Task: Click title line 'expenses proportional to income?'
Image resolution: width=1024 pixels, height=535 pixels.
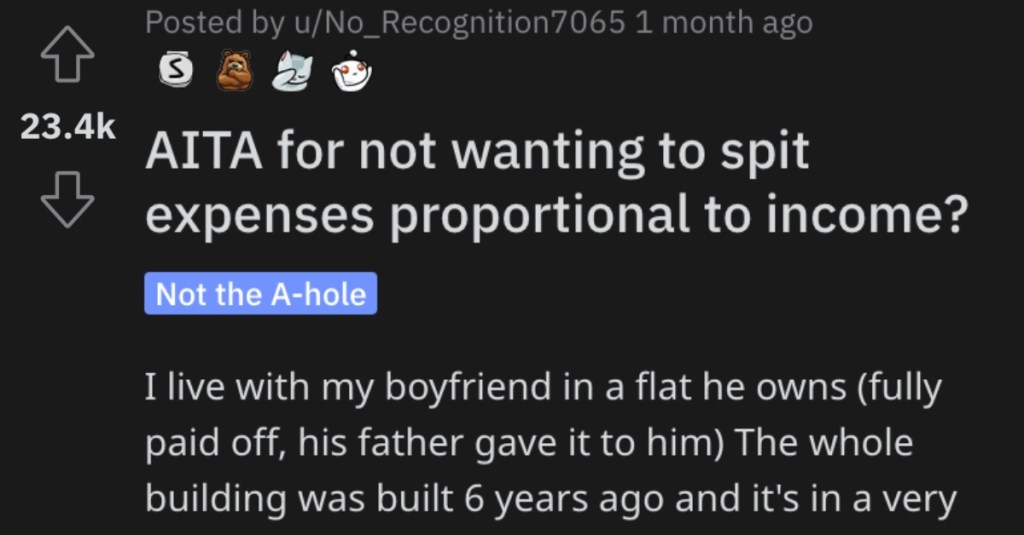Action: click(x=556, y=215)
